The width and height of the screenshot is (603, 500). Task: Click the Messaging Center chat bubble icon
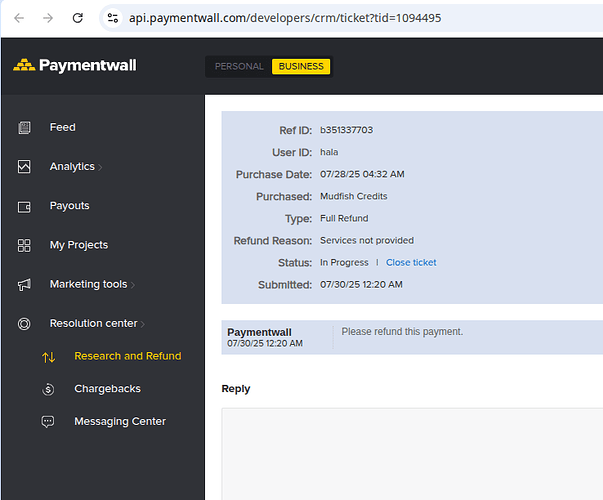coord(48,422)
